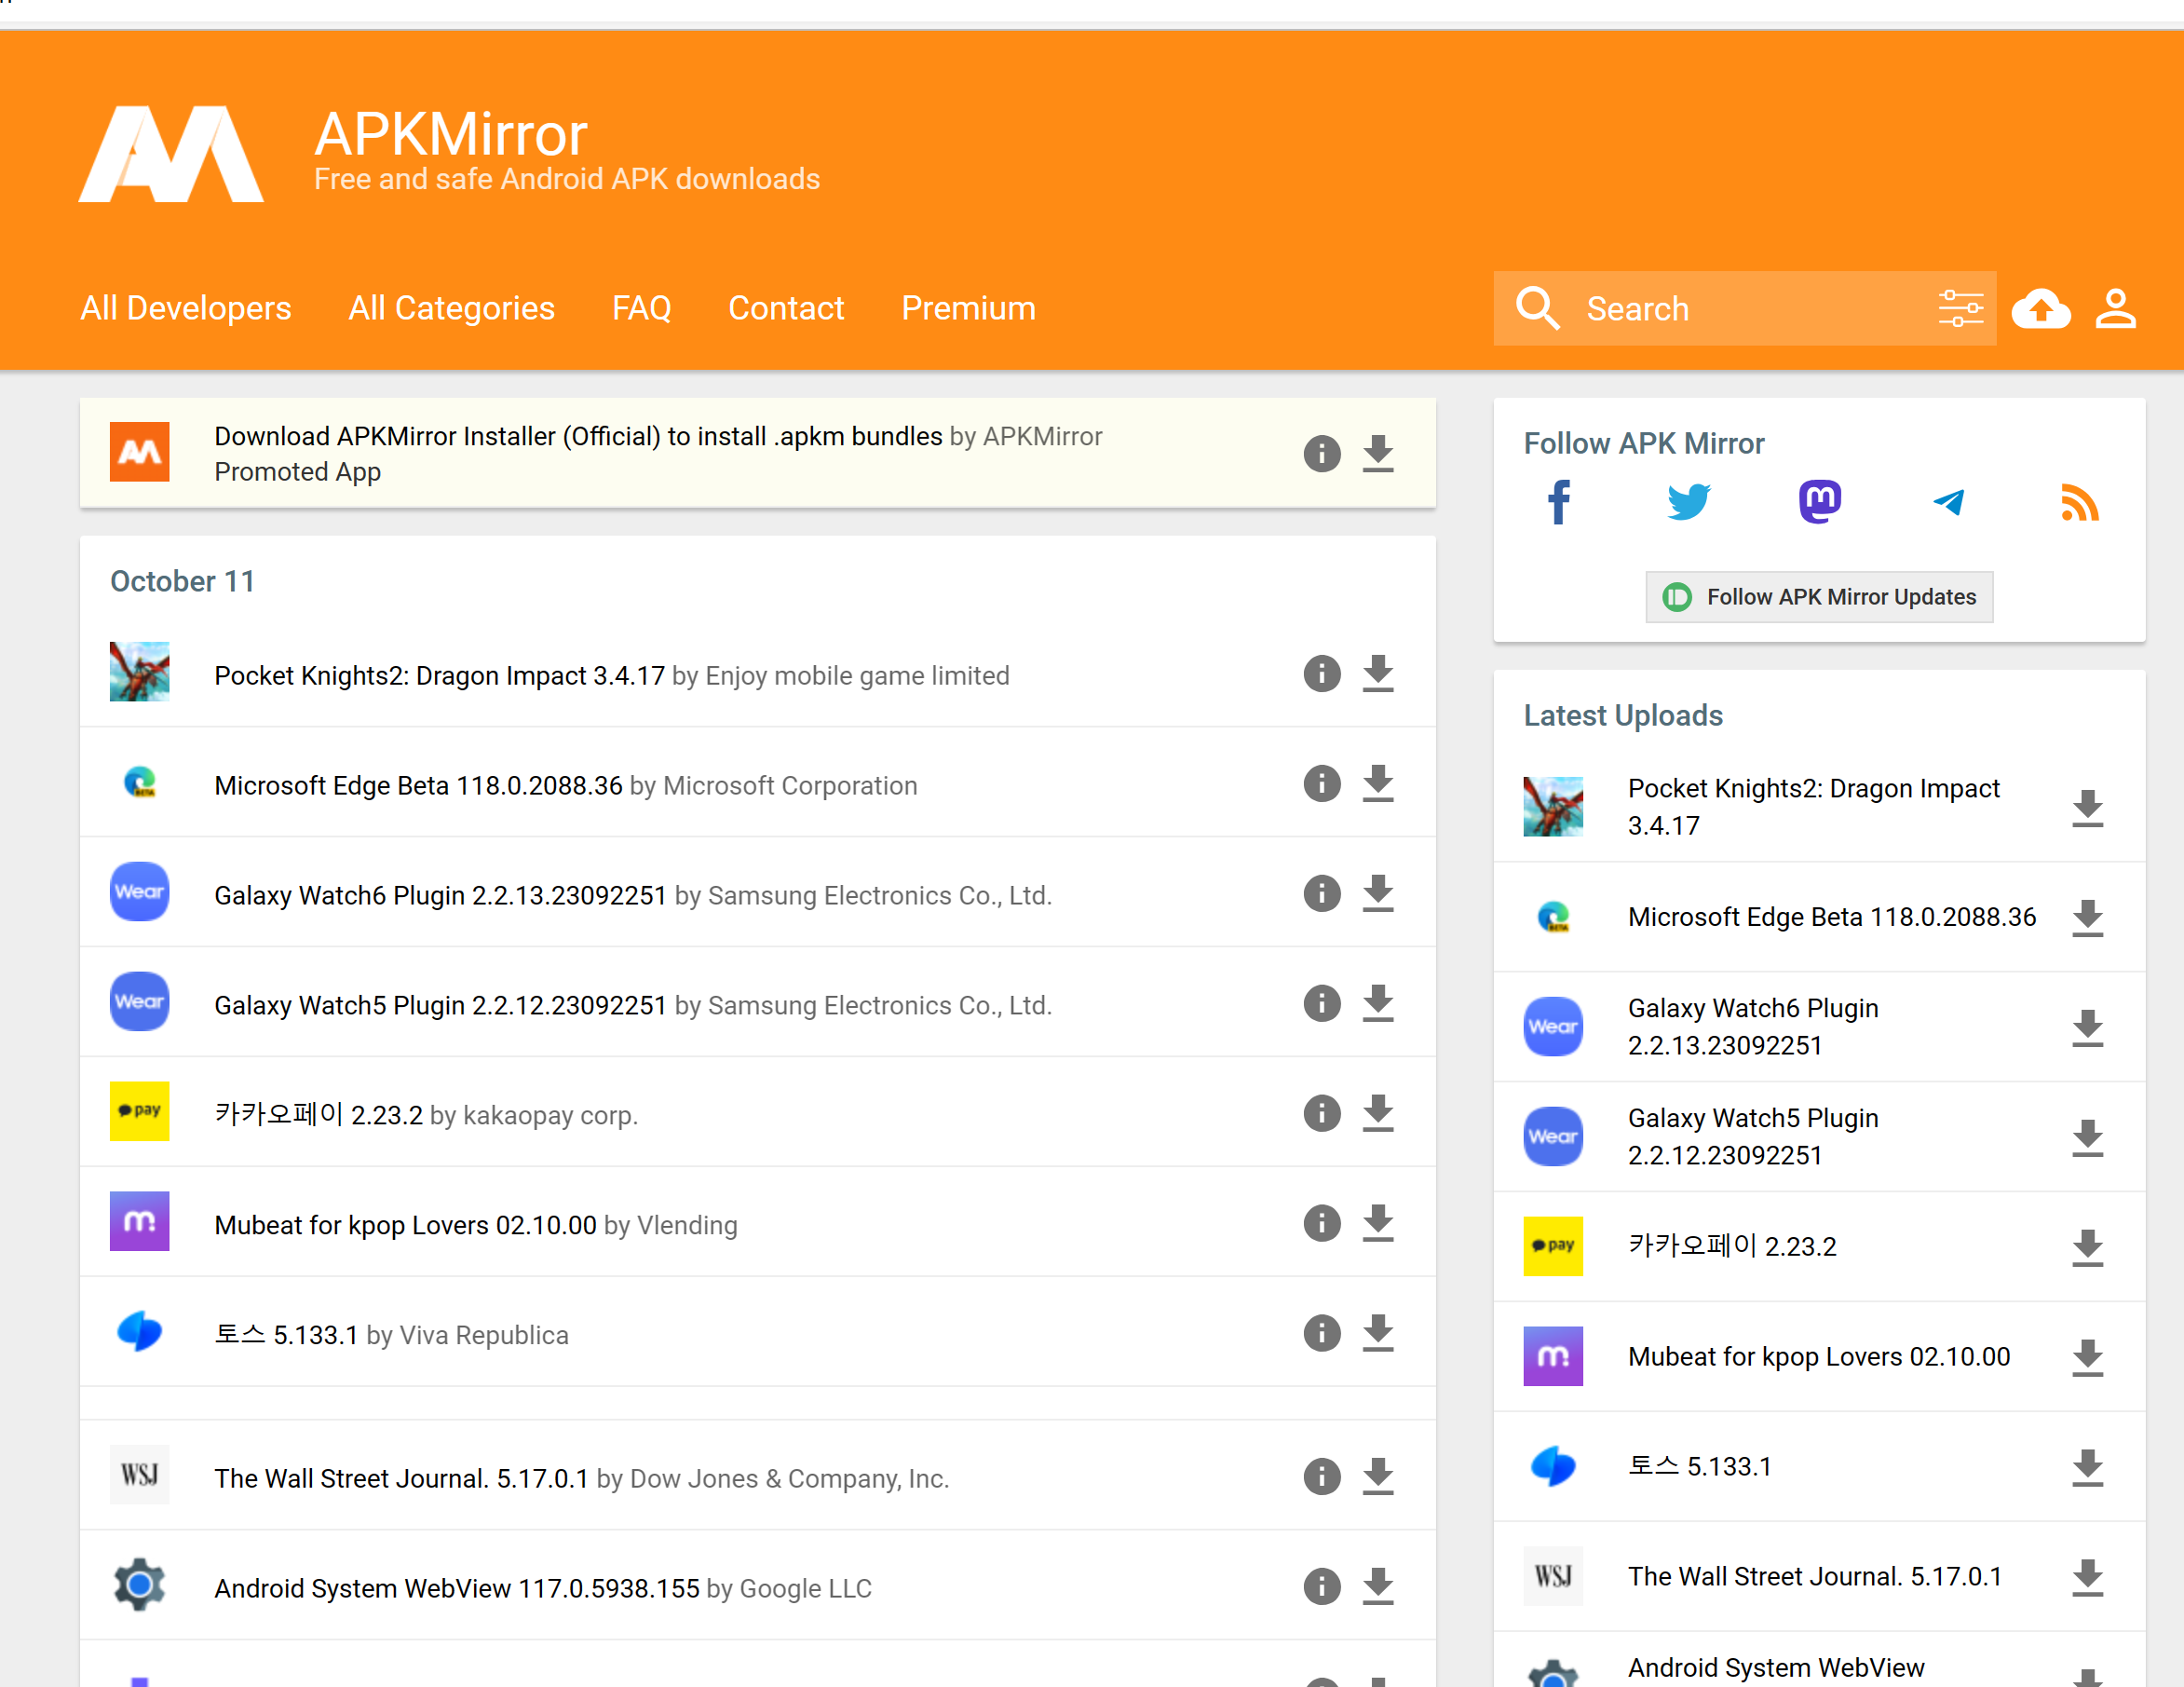Click info icon for Mubeat for kpop Lovers
The width and height of the screenshot is (2184, 1687).
pos(1321,1224)
